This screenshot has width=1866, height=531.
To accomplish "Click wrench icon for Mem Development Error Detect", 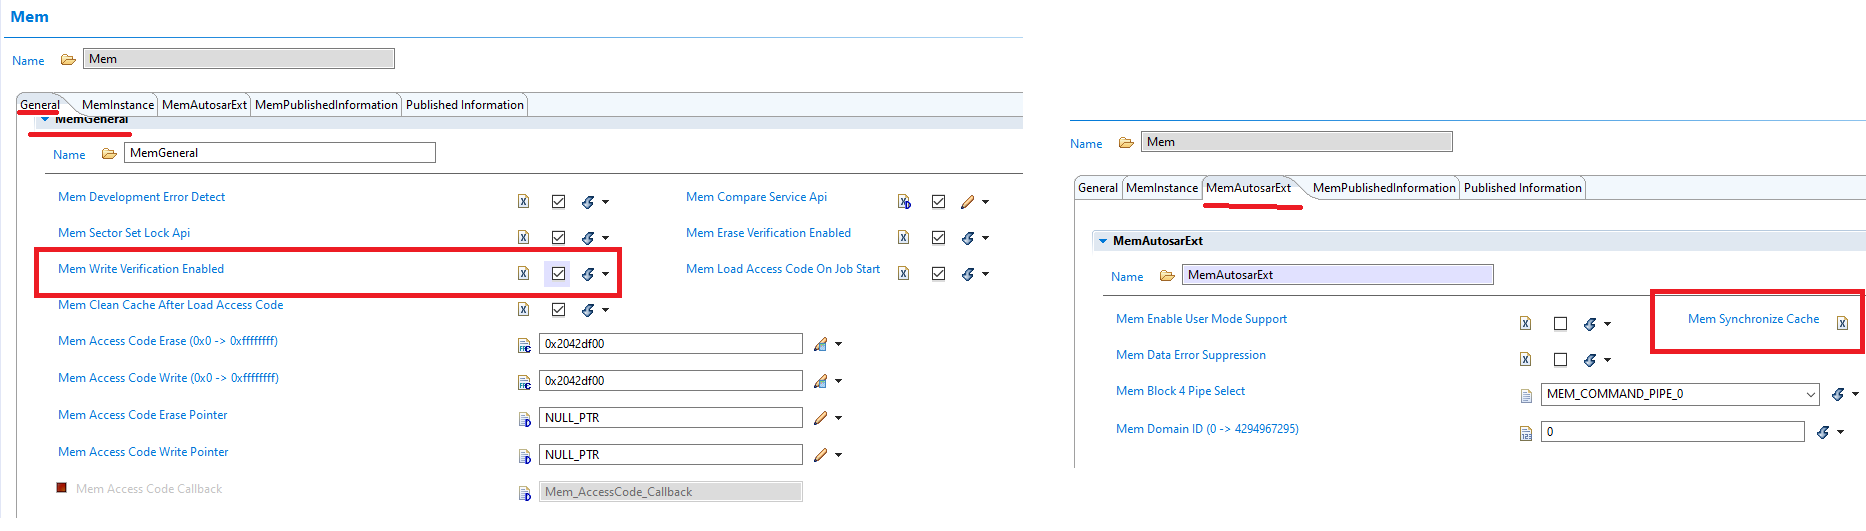I will point(588,202).
